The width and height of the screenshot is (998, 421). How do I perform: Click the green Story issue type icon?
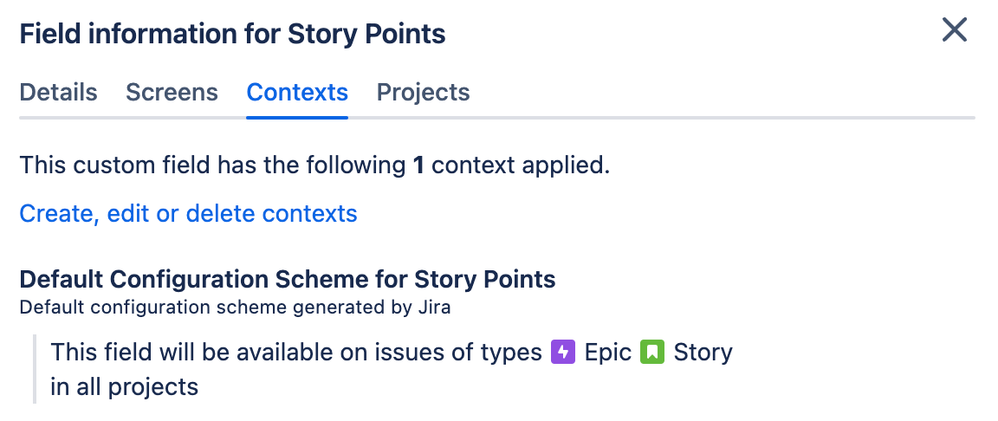[653, 353]
